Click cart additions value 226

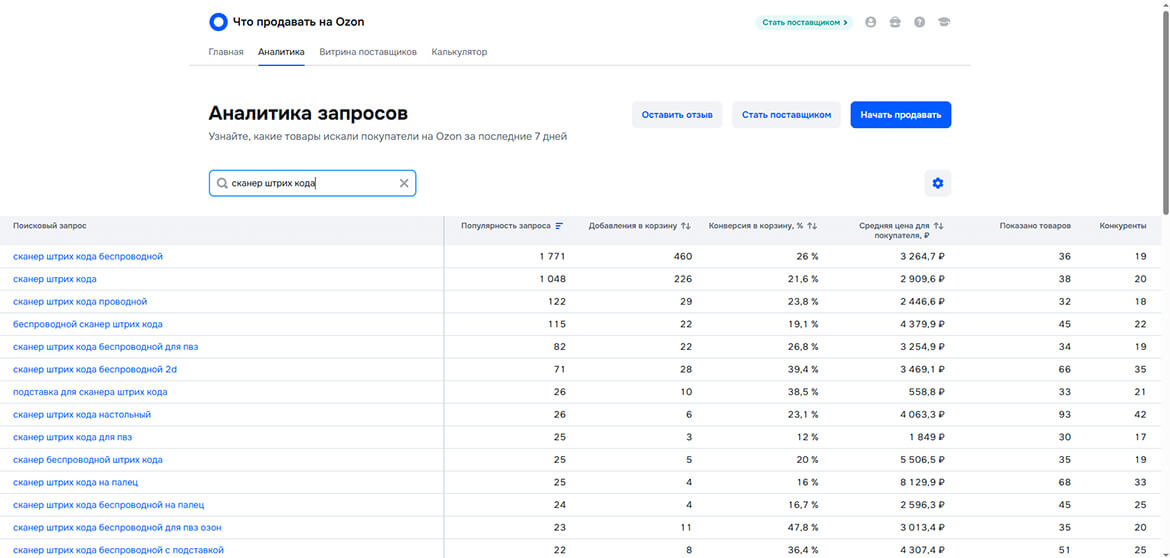(683, 279)
